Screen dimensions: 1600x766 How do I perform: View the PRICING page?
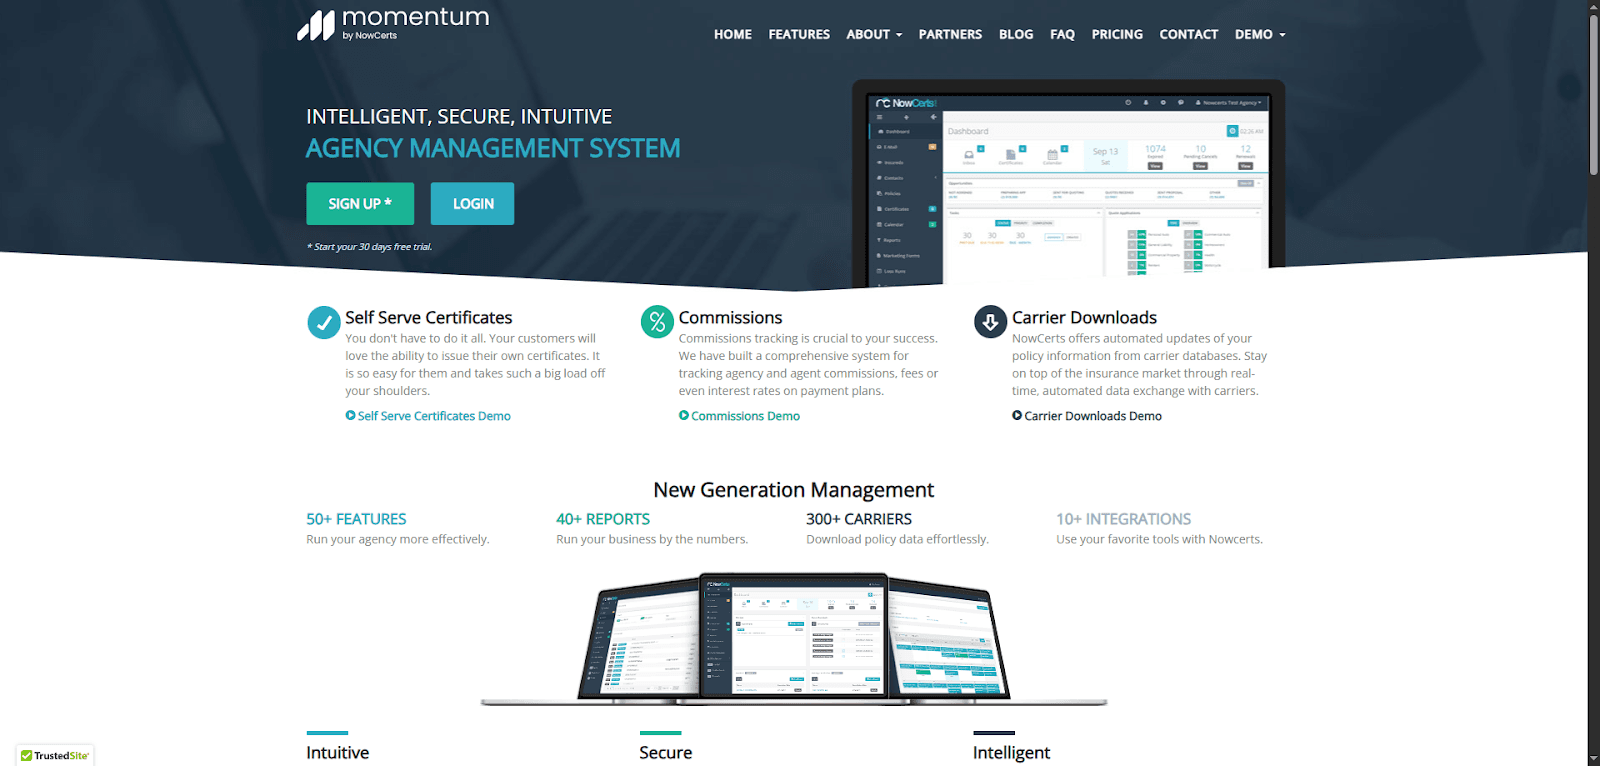tap(1117, 34)
